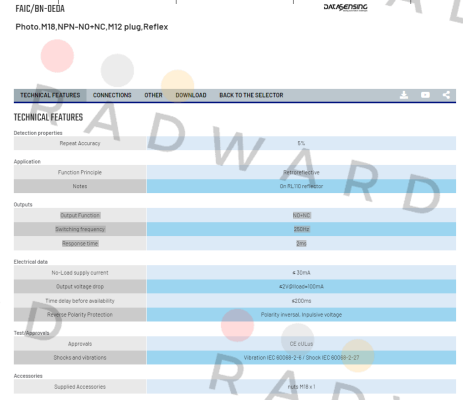Click the FAIC/BN-0E0A product title
Image resolution: width=463 pixels, height=400 pixels.
pyautogui.click(x=40, y=9)
